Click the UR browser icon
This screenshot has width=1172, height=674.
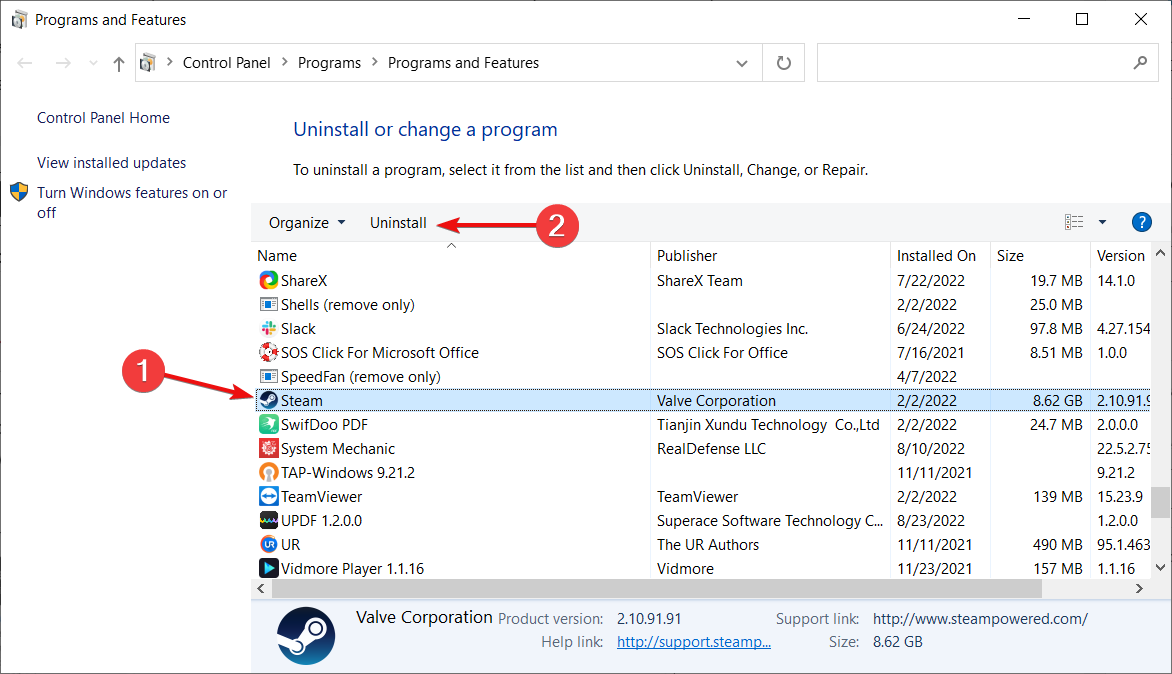pyautogui.click(x=268, y=544)
